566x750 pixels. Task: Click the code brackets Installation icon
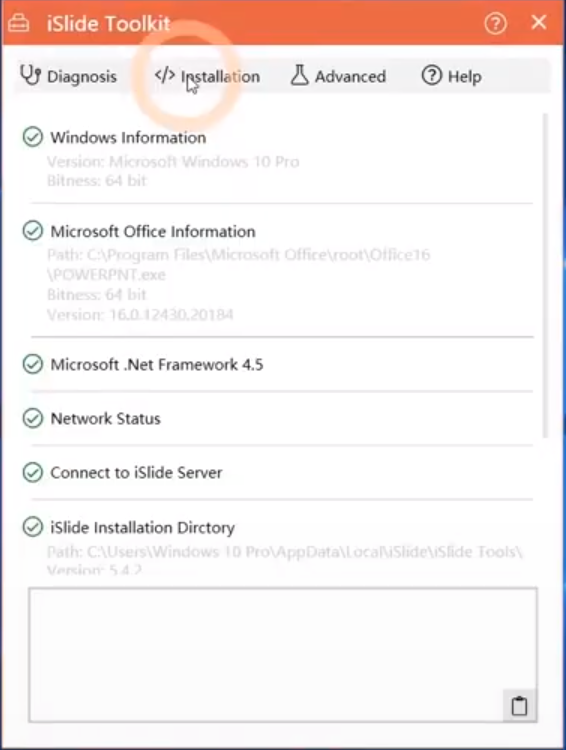pos(165,75)
